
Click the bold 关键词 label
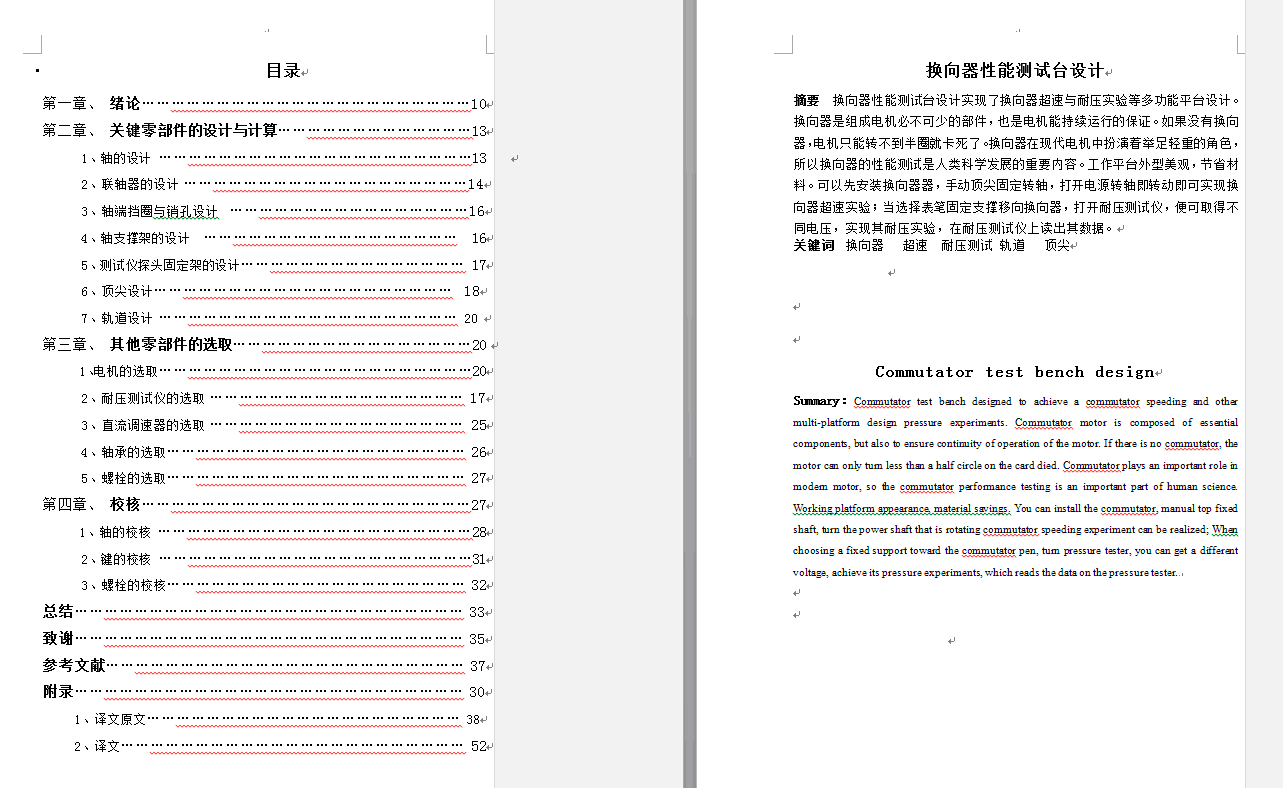[x=814, y=245]
